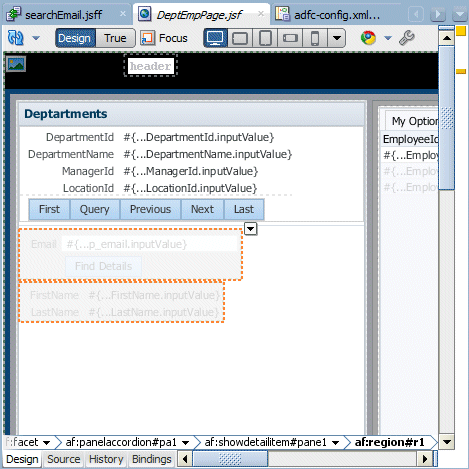Open the screen size dropdown
The image size is (469, 469).
[x=337, y=38]
